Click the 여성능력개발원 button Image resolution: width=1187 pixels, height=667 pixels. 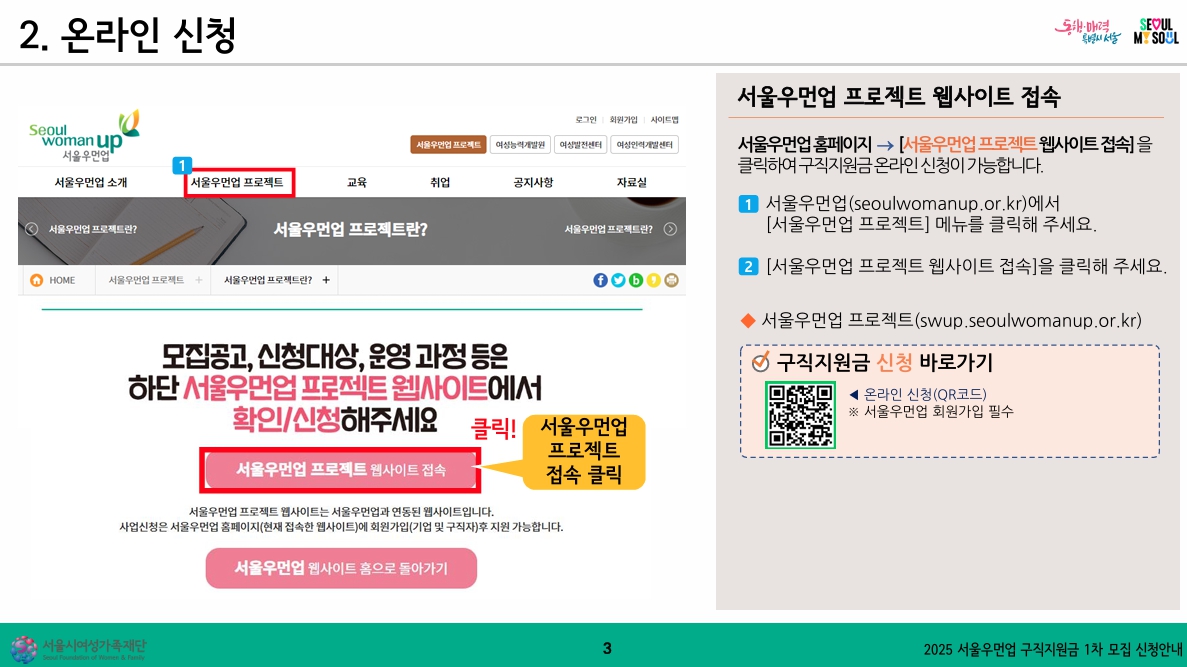coord(520,145)
